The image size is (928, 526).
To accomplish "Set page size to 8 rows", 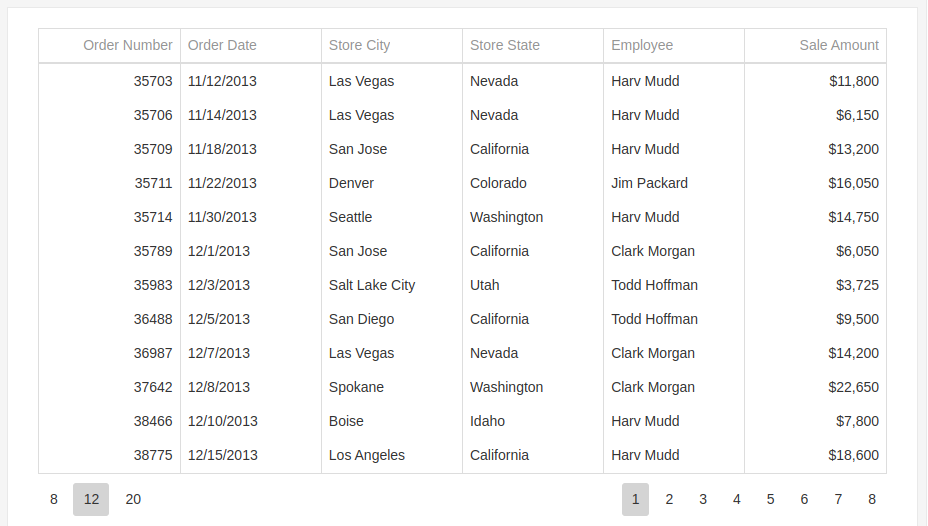I will click(x=54, y=499).
